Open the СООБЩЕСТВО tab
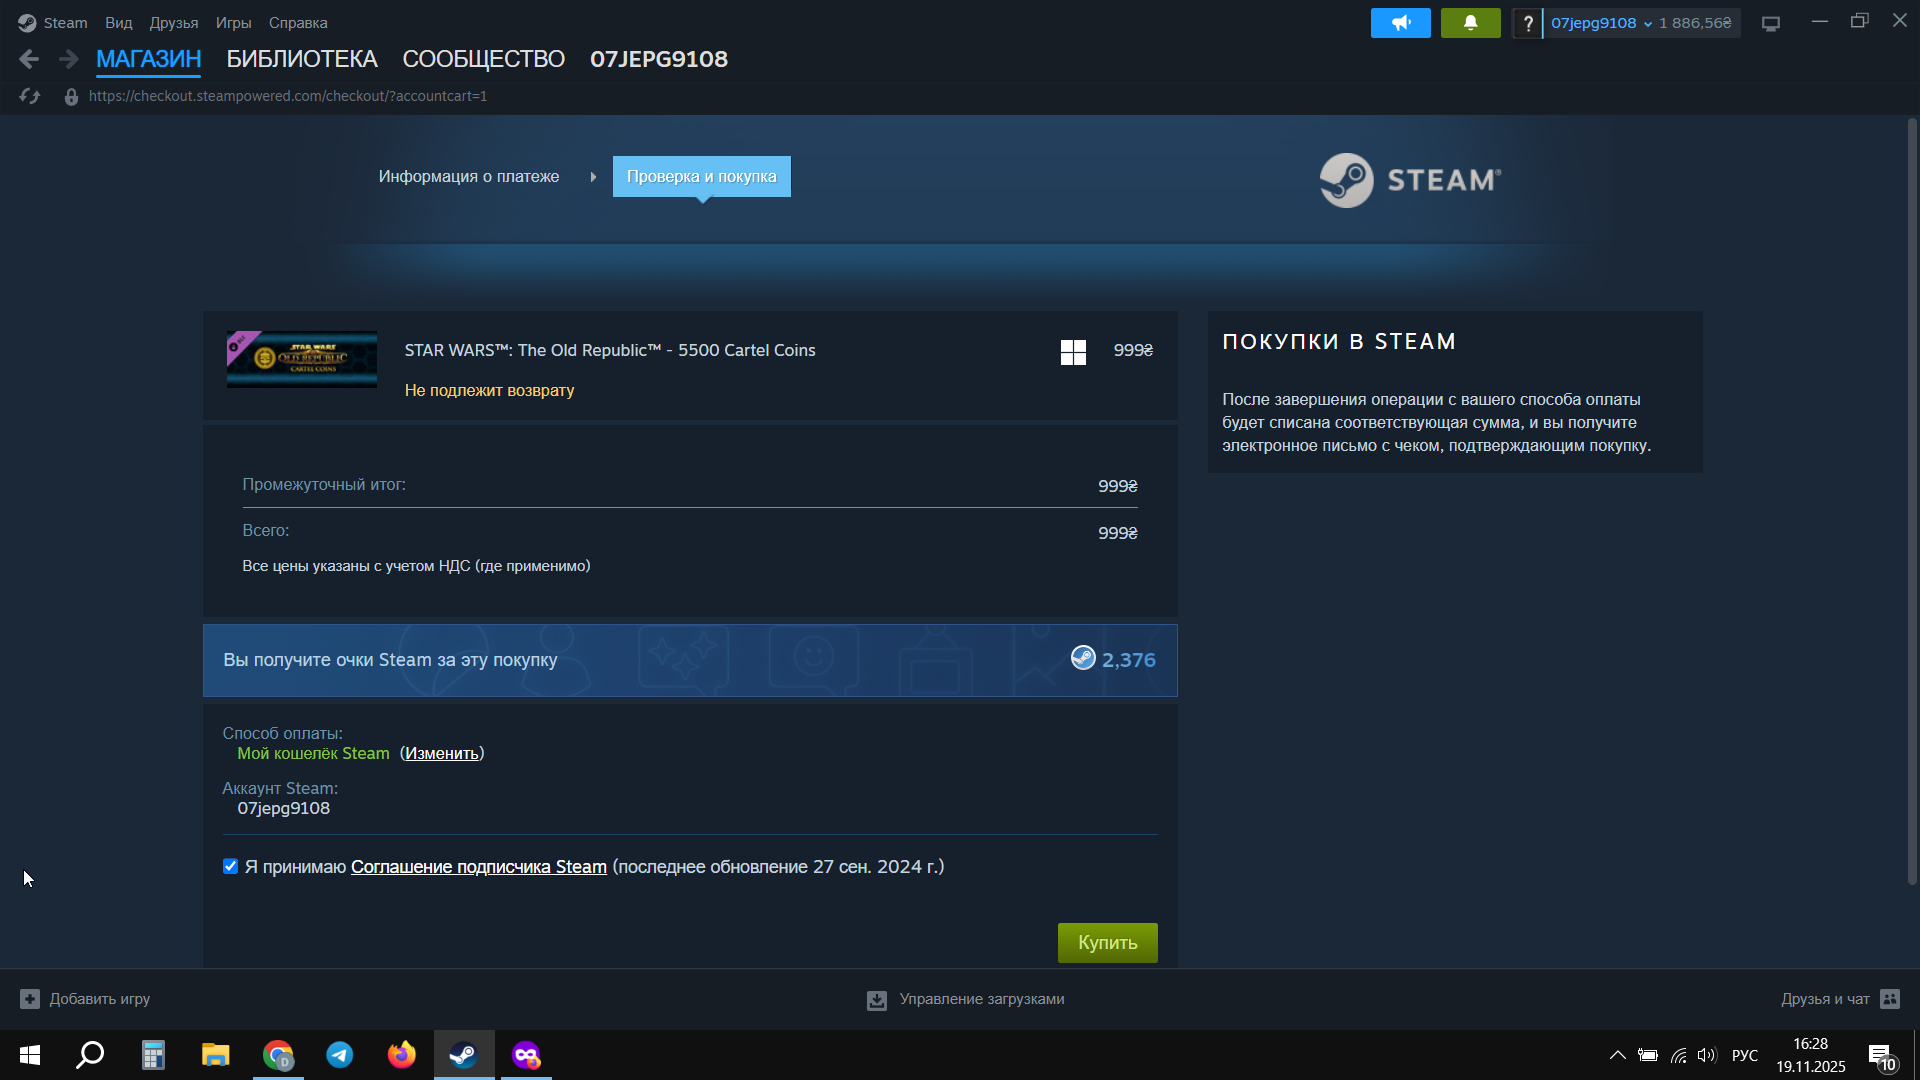The width and height of the screenshot is (1920, 1080). [483, 59]
